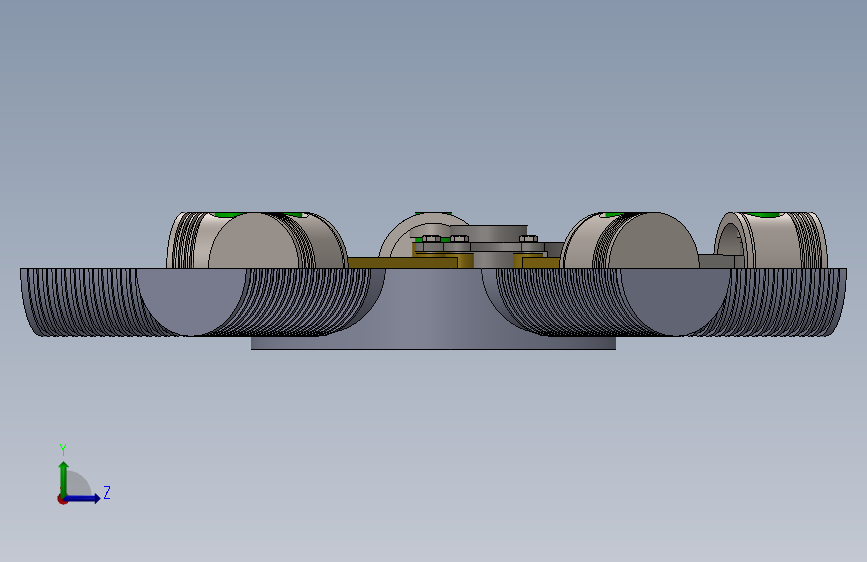This screenshot has width=867, height=562.
Task: Select the flat front face of the leftmost roller
Action: tap(254, 241)
